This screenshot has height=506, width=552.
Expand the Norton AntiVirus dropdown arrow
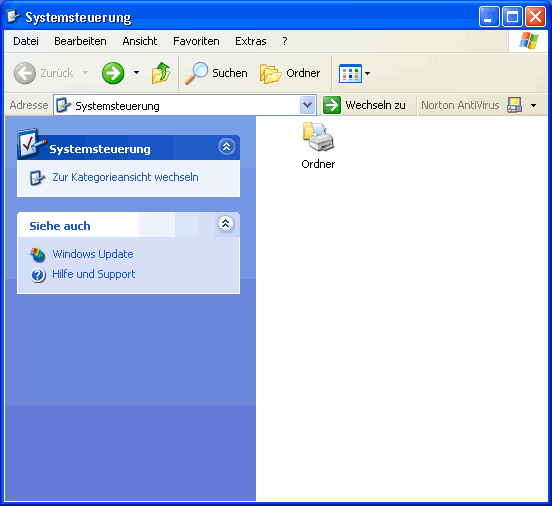(533, 105)
